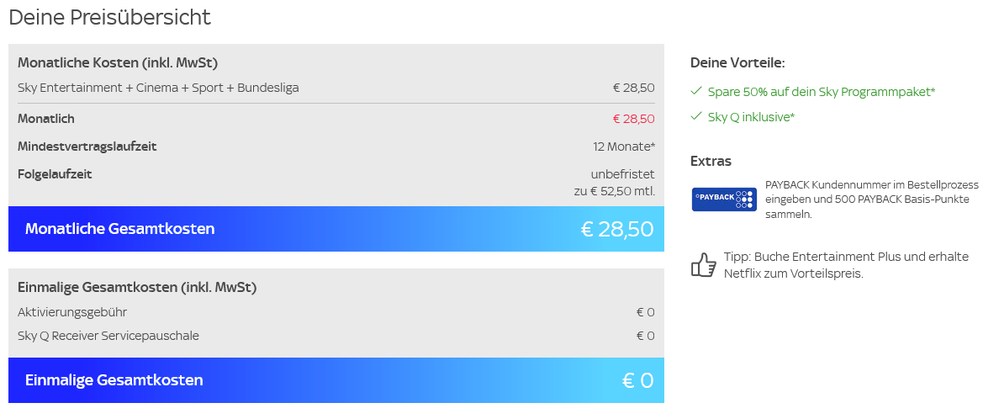The image size is (999, 420).
Task: Click the Mindestvertragslaufzeit label
Action: [x=87, y=146]
